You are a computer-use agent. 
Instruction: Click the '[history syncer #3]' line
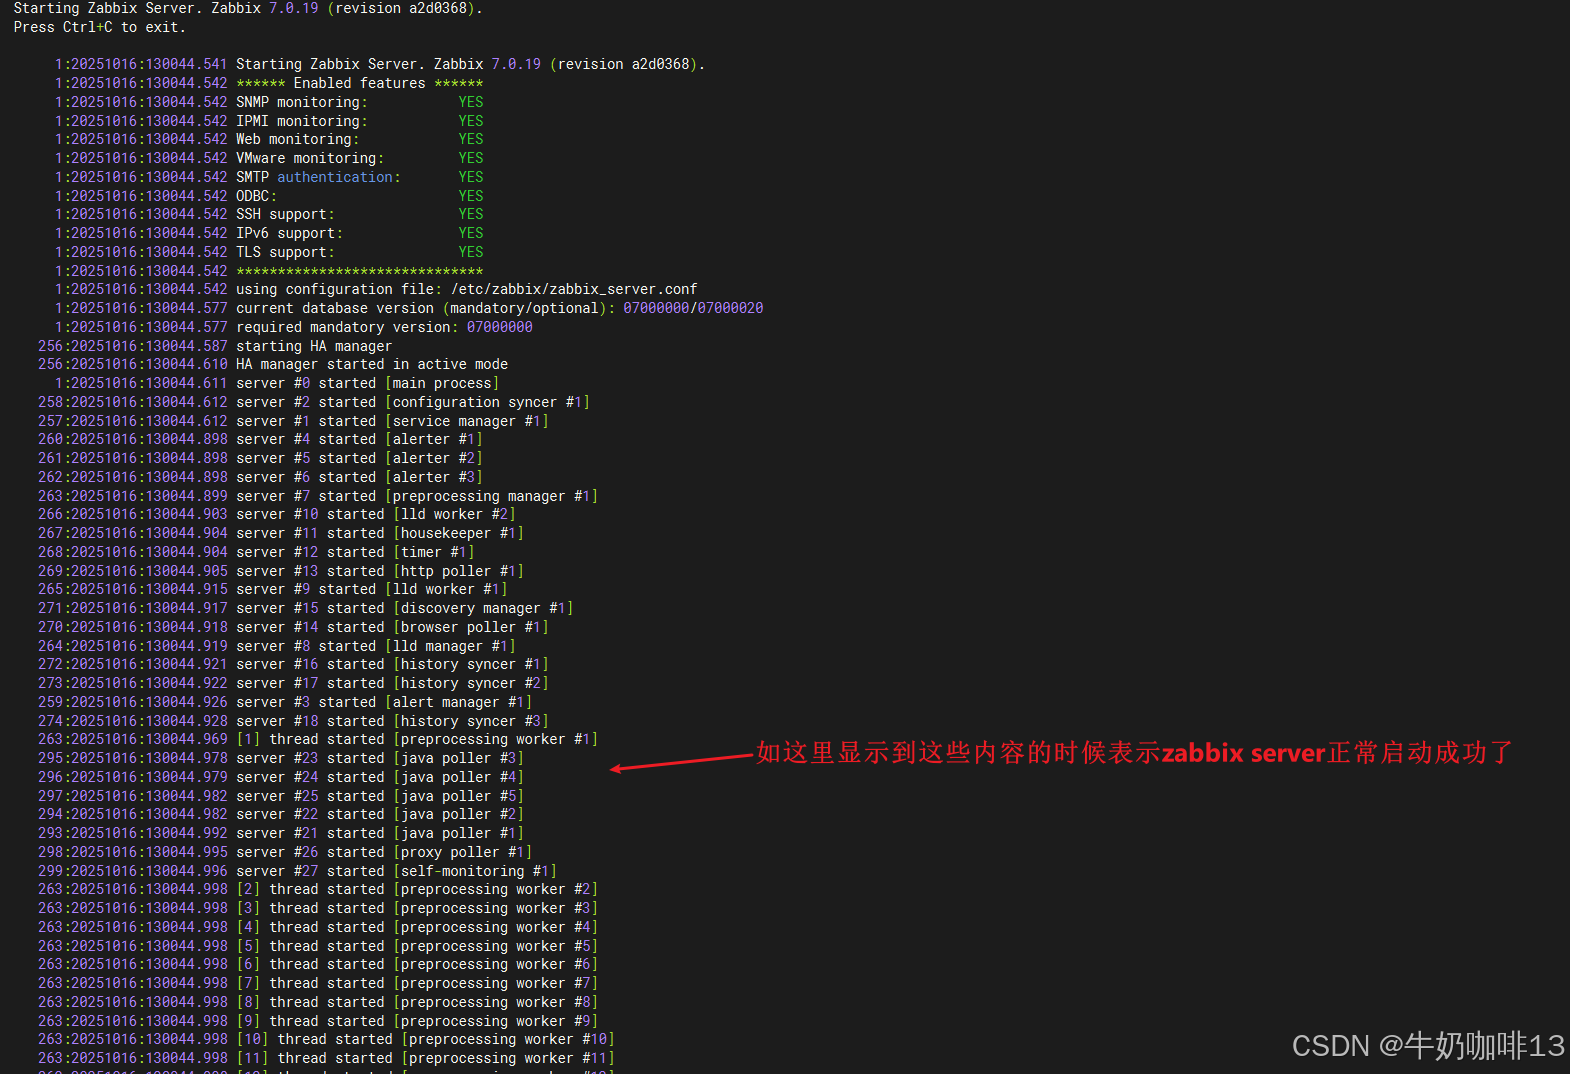pyautogui.click(x=293, y=721)
